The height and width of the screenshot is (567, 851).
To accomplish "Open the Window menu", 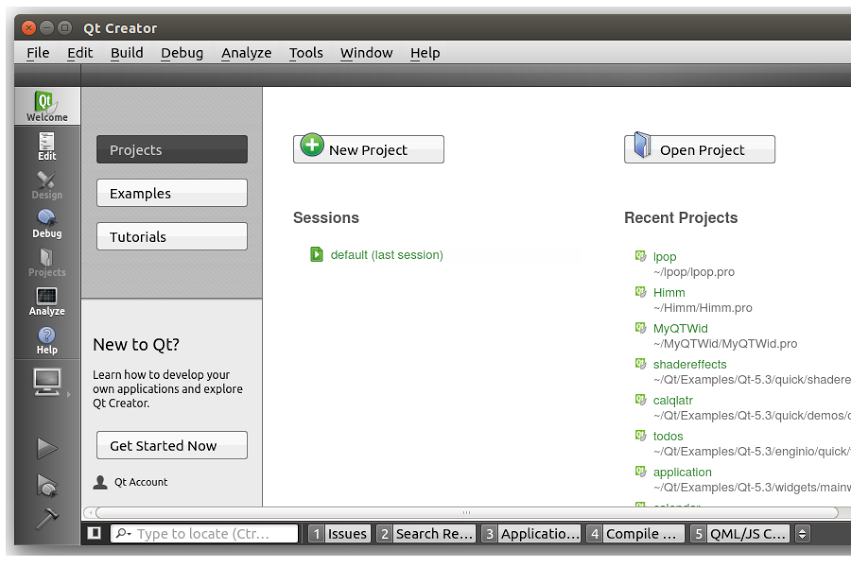I will click(x=366, y=53).
